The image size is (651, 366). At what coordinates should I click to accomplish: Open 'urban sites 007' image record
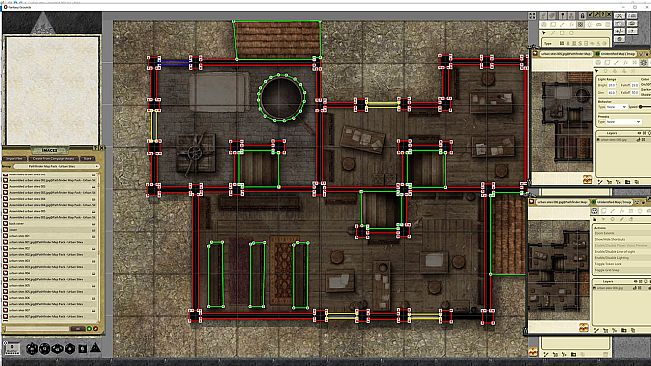point(50,310)
